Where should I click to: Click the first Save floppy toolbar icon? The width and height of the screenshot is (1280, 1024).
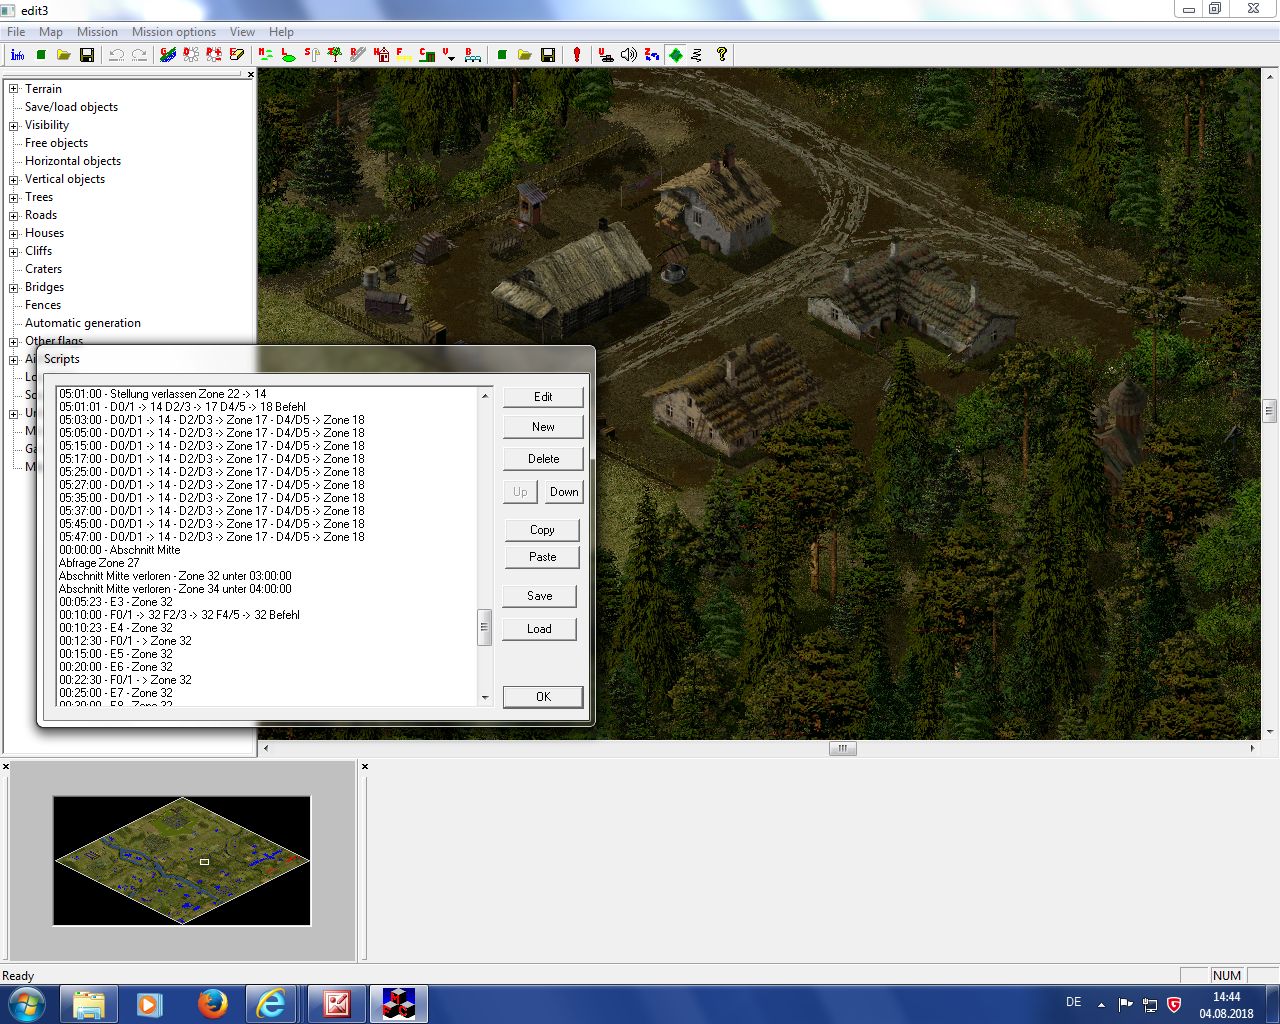(x=87, y=55)
